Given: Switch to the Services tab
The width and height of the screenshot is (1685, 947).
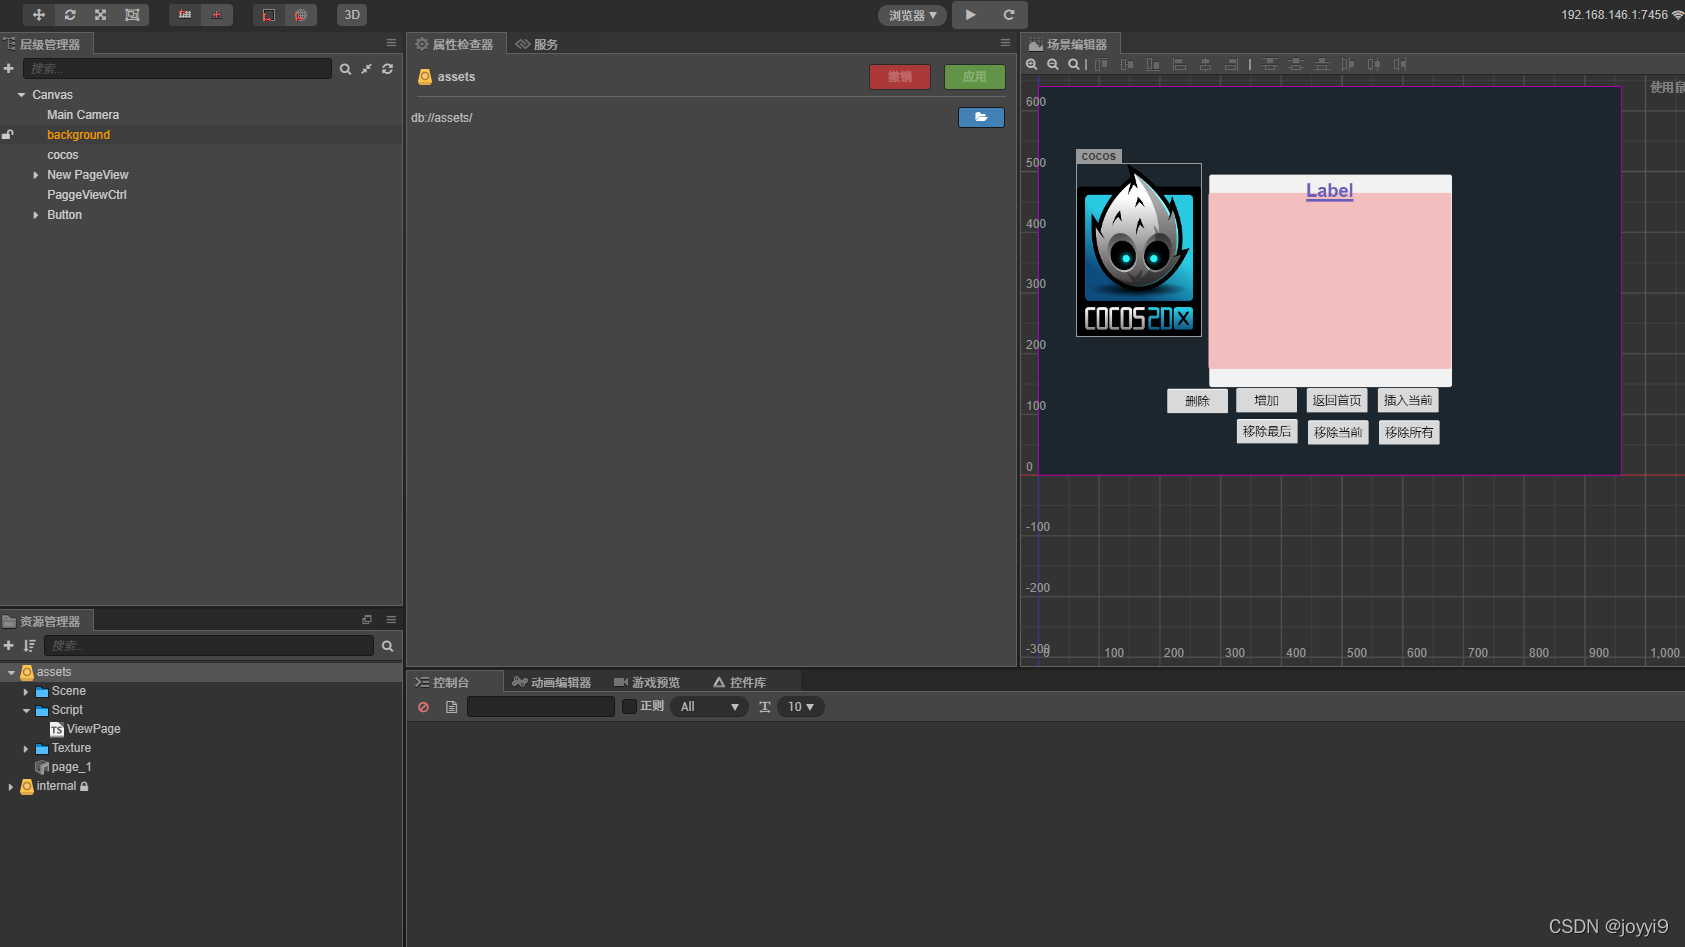Looking at the screenshot, I should pos(537,44).
